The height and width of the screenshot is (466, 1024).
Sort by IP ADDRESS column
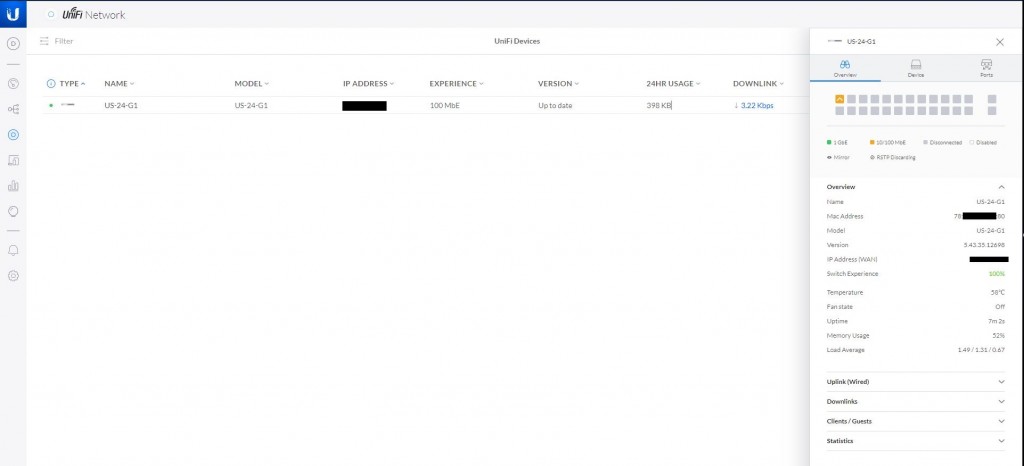368,84
